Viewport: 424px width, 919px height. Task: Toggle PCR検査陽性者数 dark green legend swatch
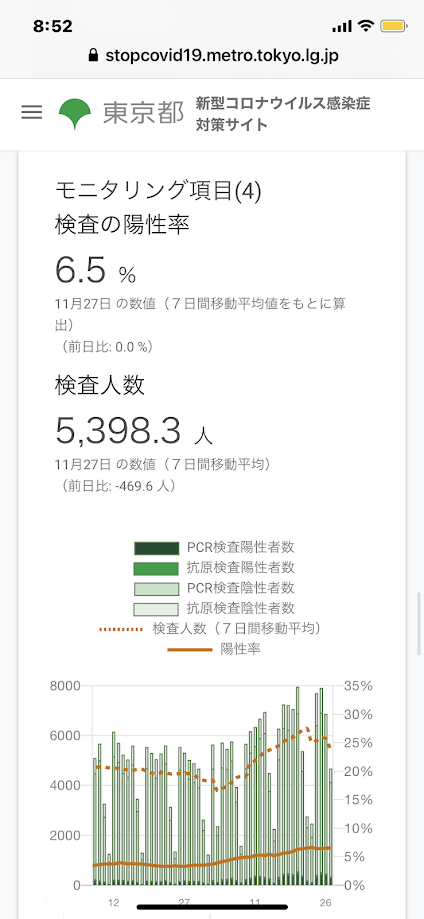click(156, 548)
